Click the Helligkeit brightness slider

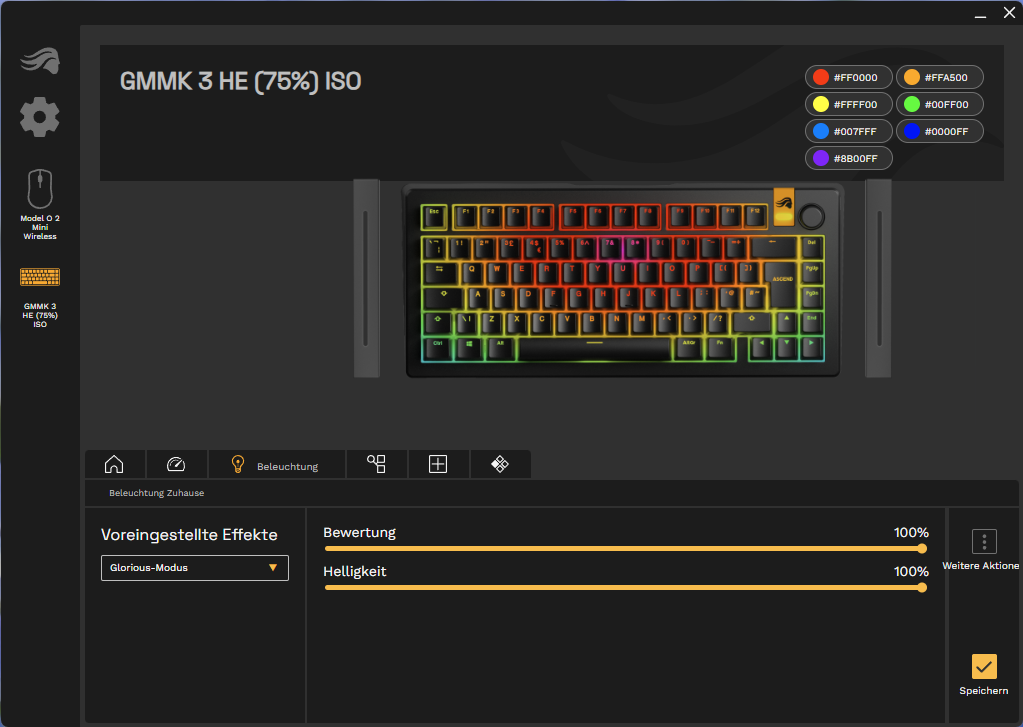[x=622, y=587]
